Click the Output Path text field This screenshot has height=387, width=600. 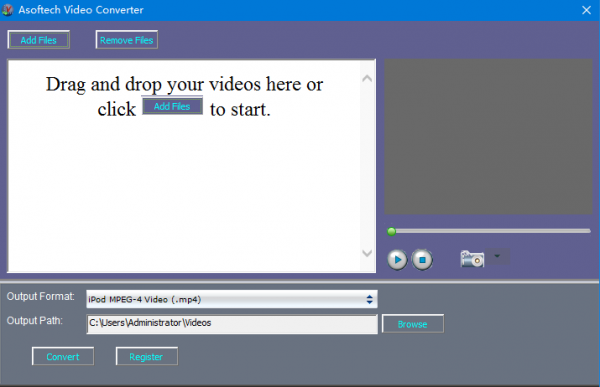[x=232, y=324]
